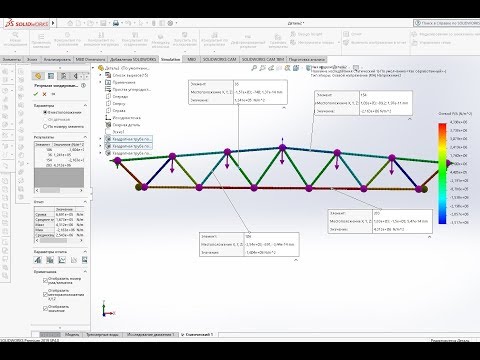Click the Print icon

point(116,23)
